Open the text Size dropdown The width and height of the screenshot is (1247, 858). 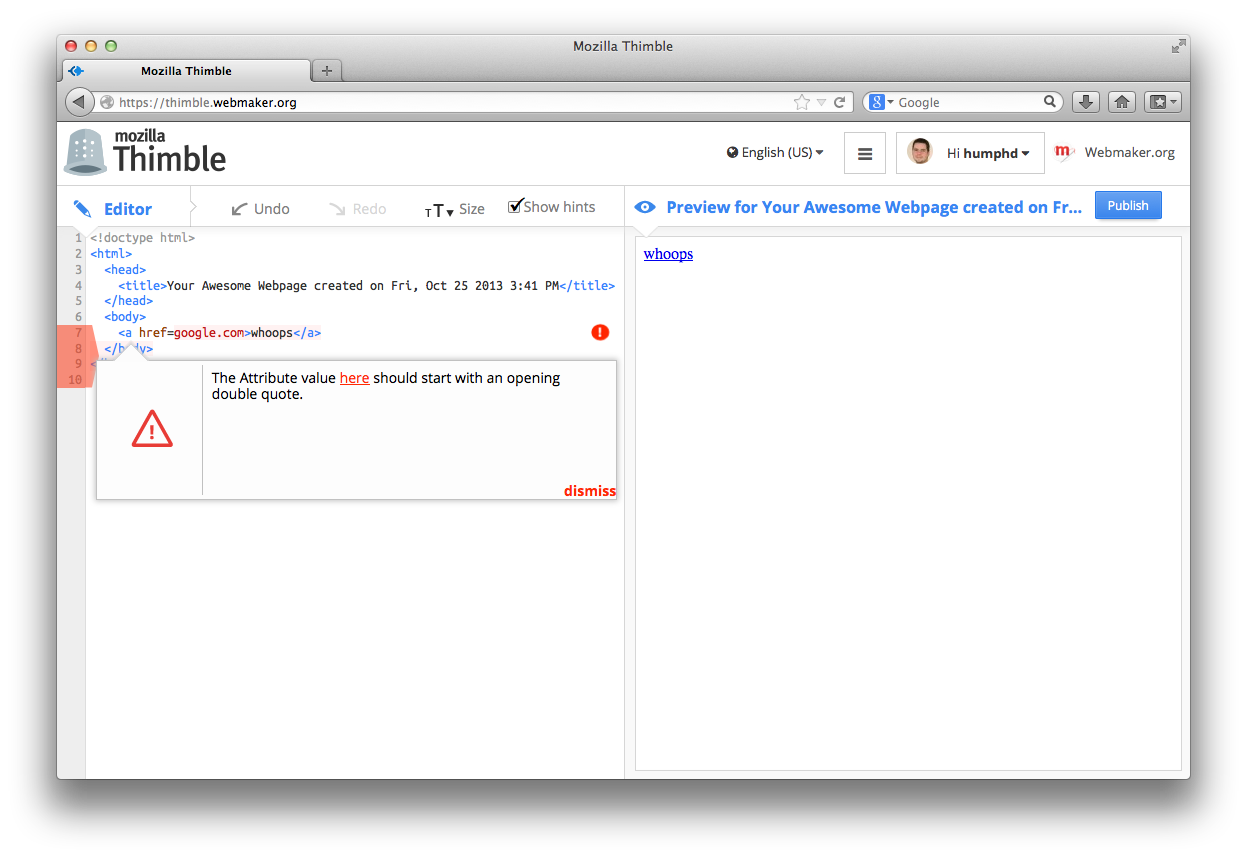click(455, 209)
